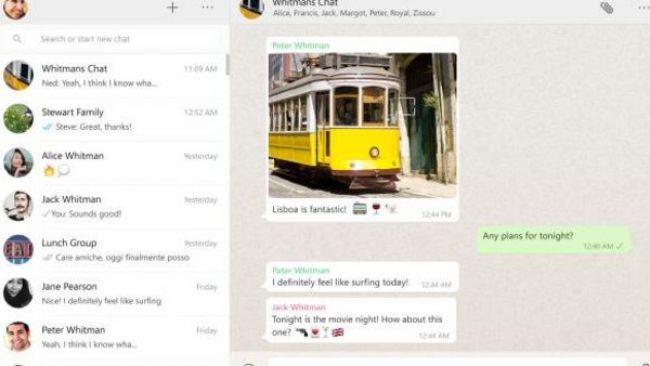650x366 pixels.
Task: Click the new chat plus icon
Action: 172,7
